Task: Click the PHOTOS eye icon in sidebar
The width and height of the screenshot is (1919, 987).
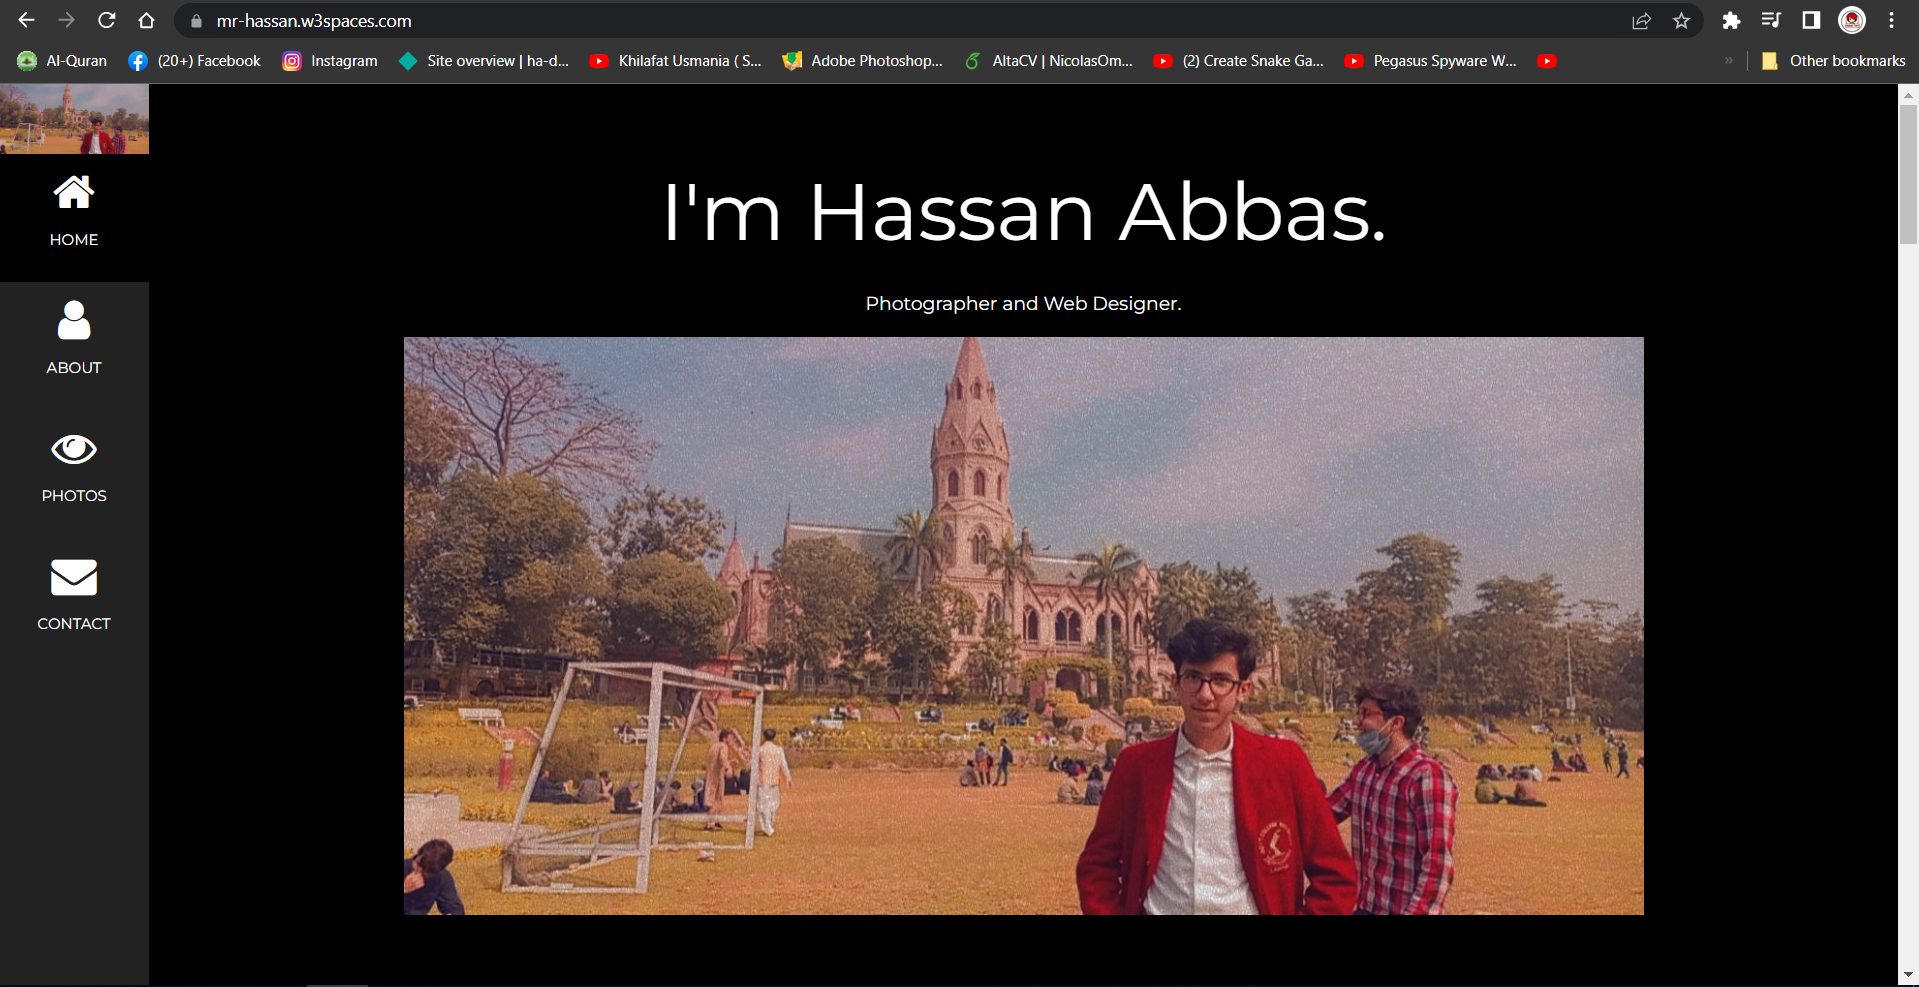Action: click(74, 449)
